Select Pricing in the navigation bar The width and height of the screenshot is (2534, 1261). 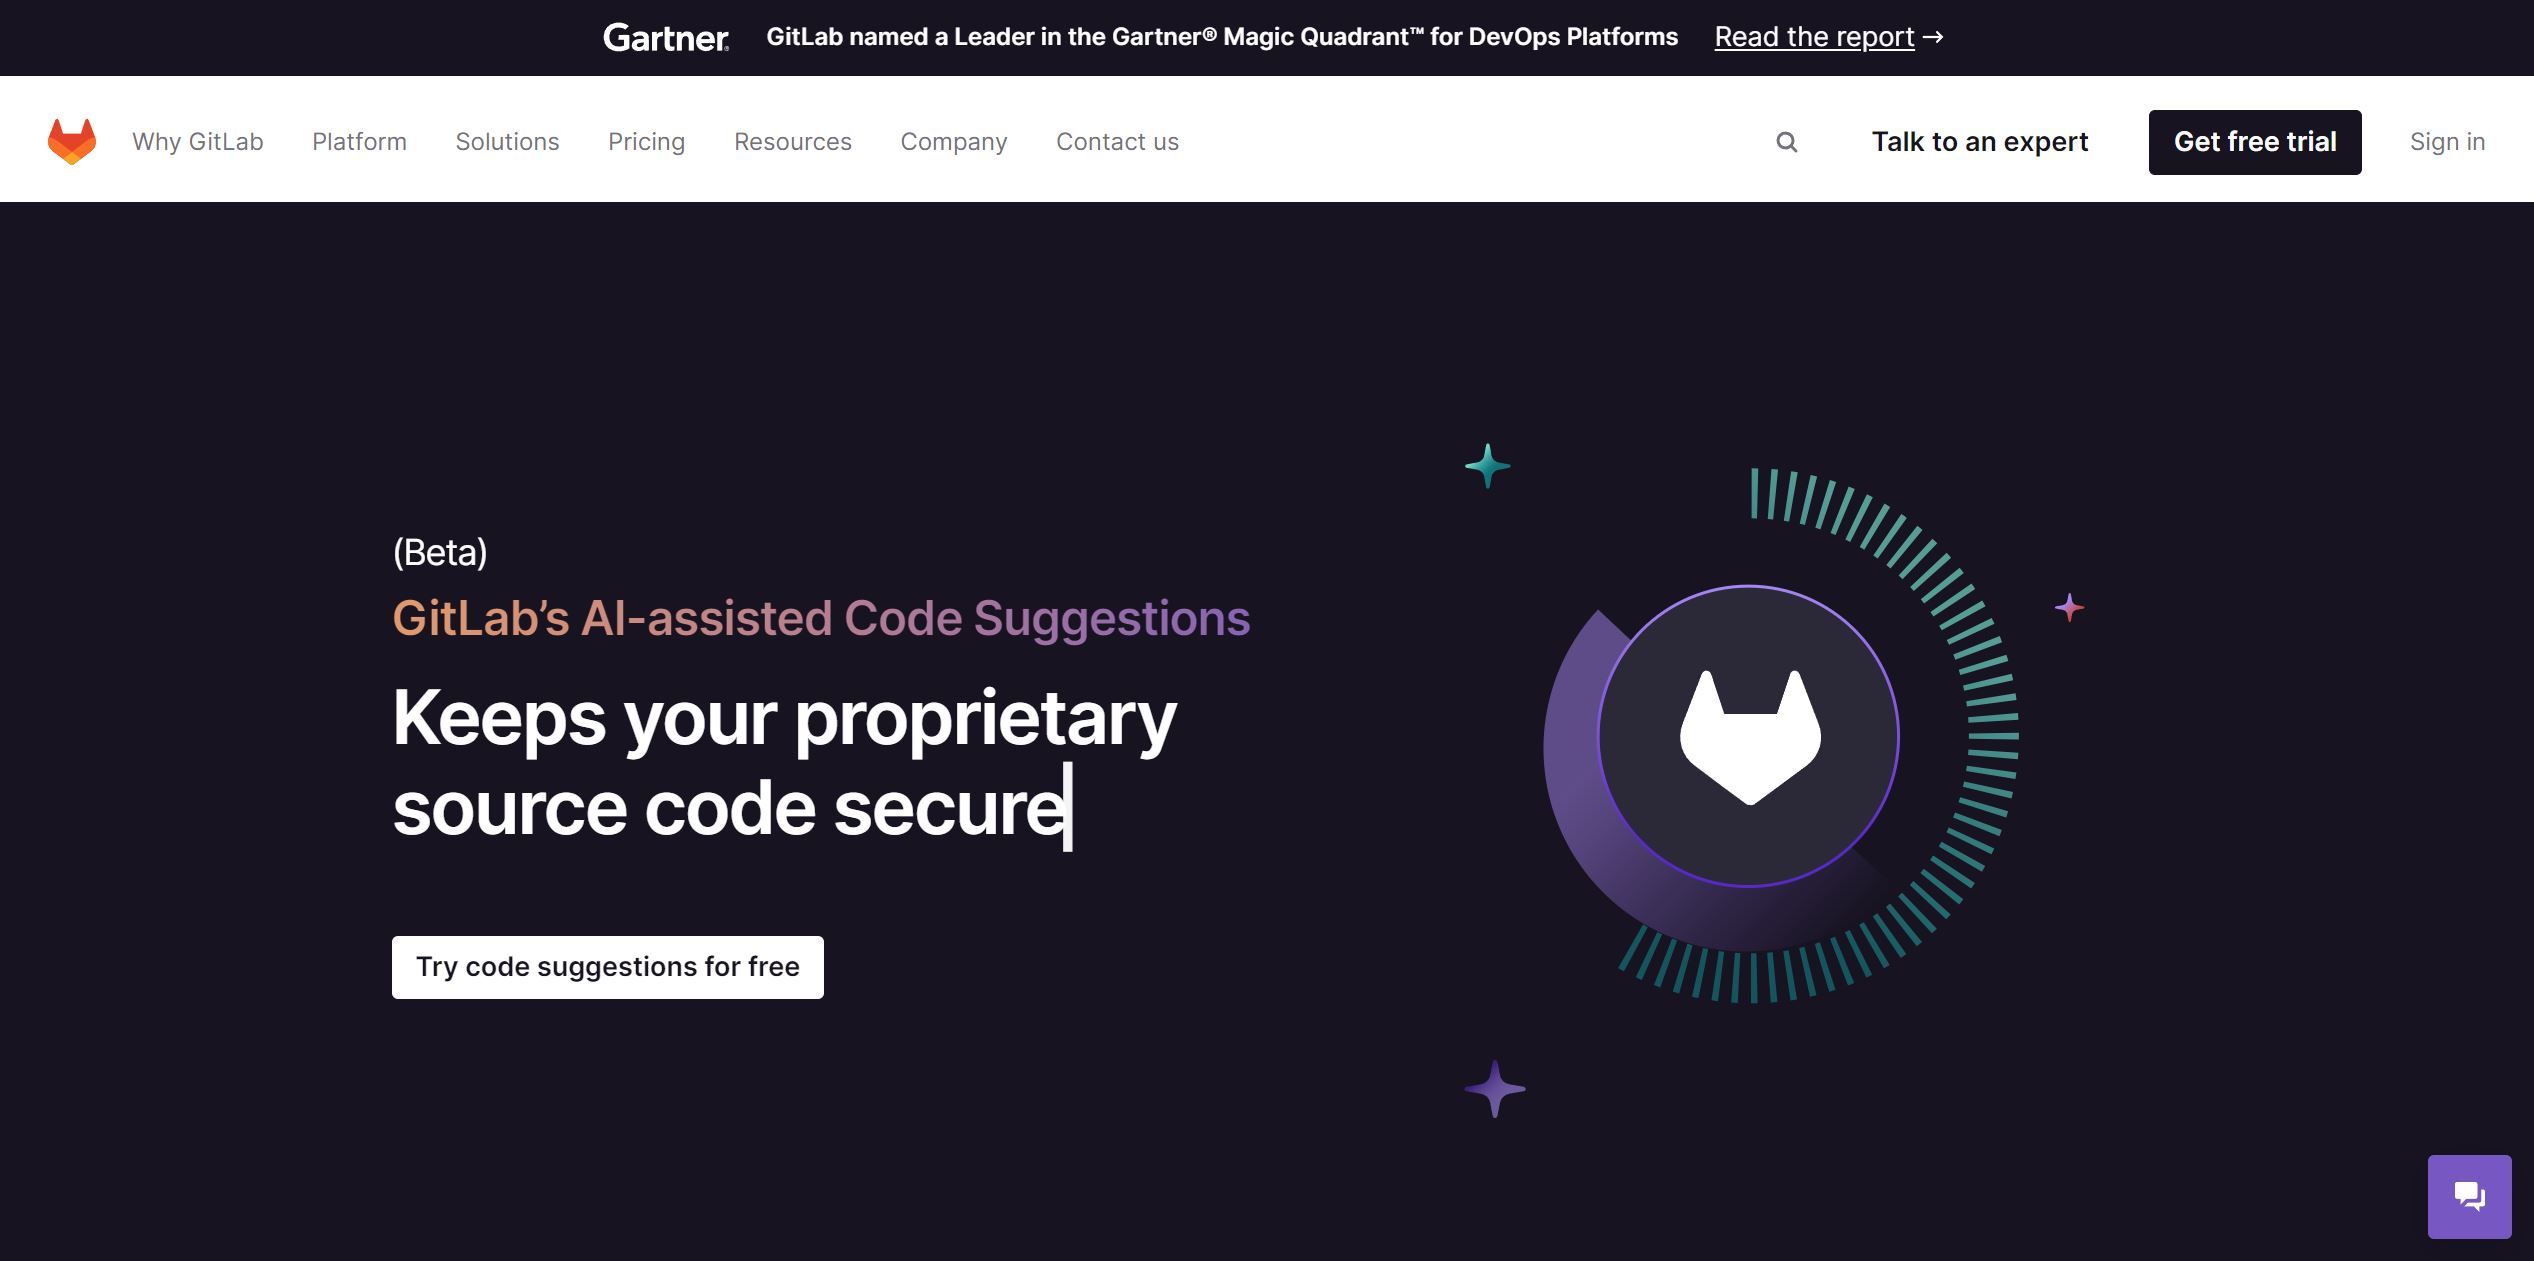(645, 141)
